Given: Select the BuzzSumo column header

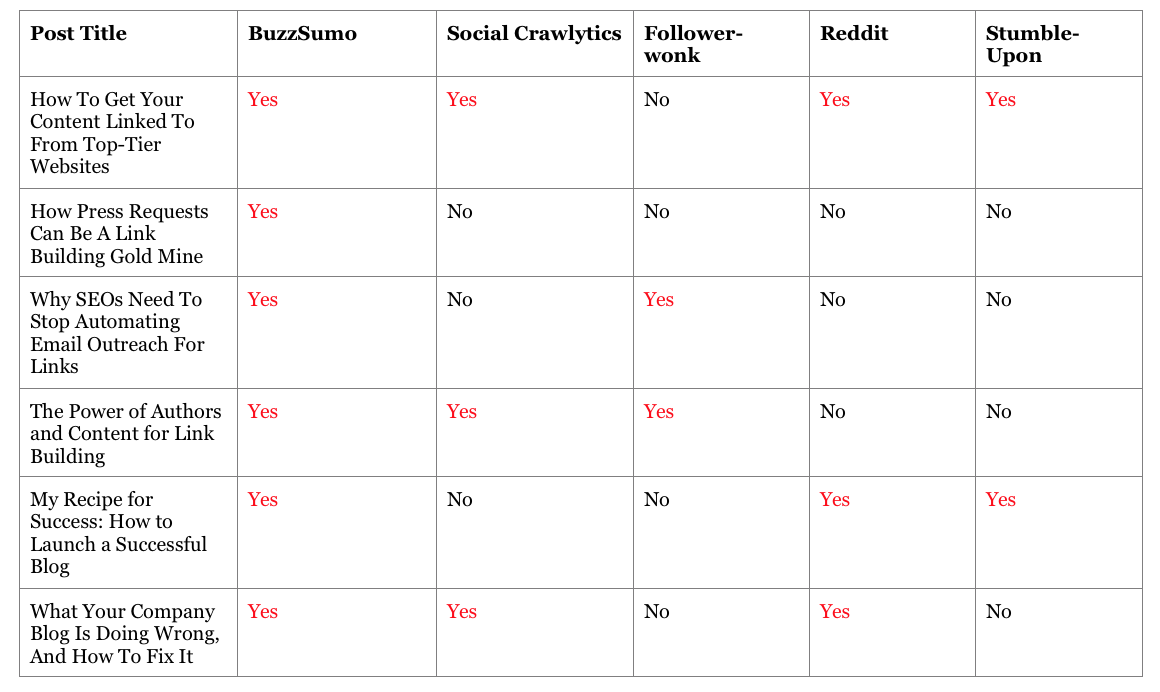Looking at the screenshot, I should click(x=302, y=33).
